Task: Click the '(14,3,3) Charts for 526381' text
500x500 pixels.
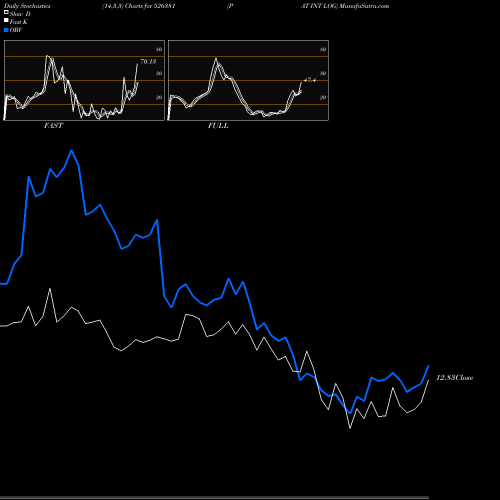Action: 139,6
